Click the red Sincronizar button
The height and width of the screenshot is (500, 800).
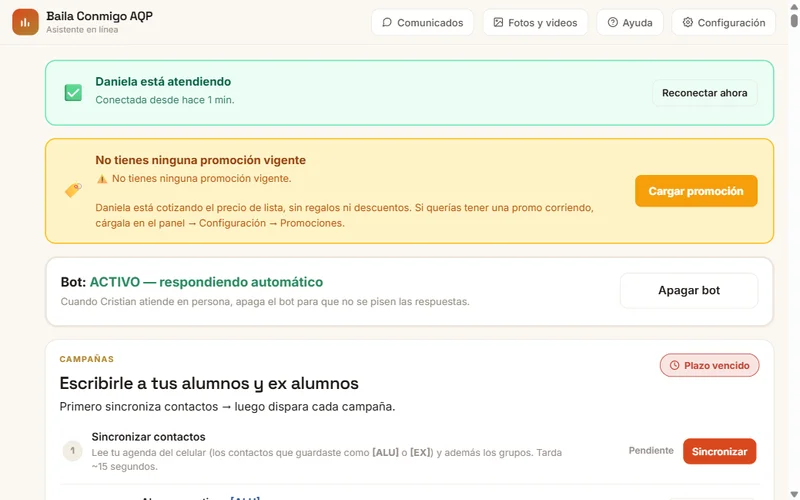point(719,452)
